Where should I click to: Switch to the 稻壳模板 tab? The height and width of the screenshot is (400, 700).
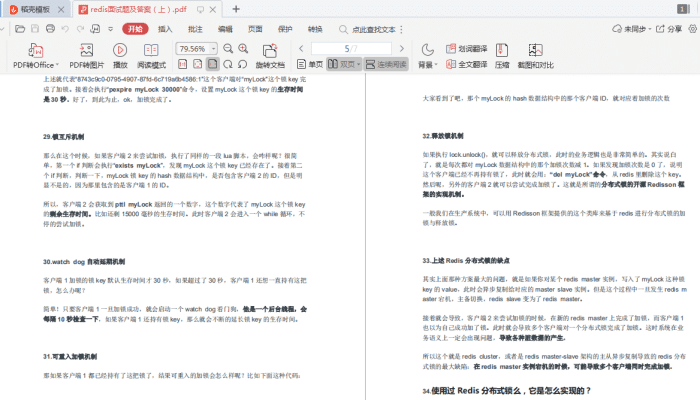pos(34,9)
